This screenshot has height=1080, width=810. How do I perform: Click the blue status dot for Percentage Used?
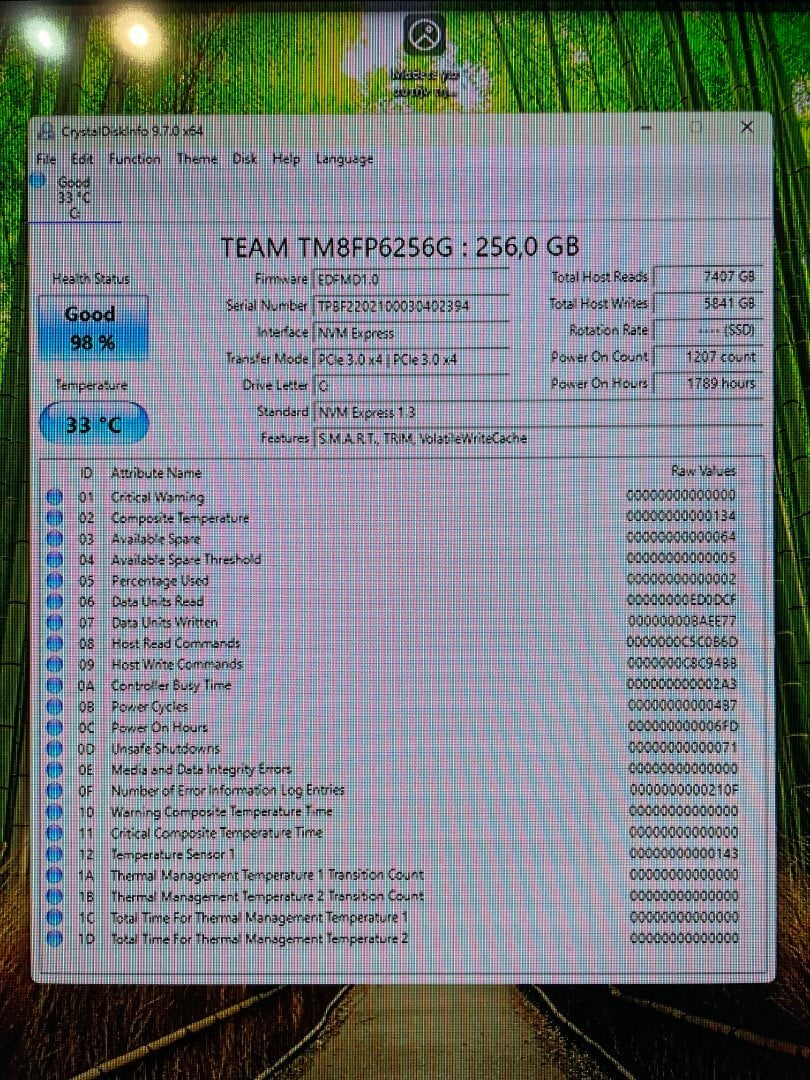[54, 581]
